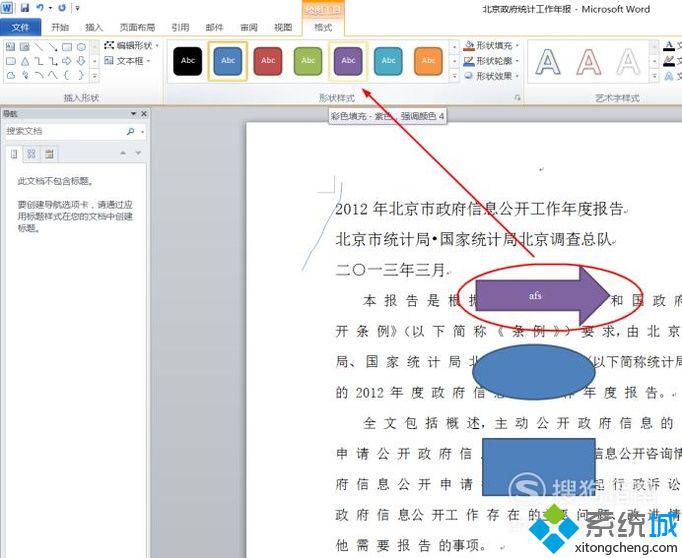682x558 pixels.
Task: Choose the right block arrow shape
Action: [x=67, y=61]
